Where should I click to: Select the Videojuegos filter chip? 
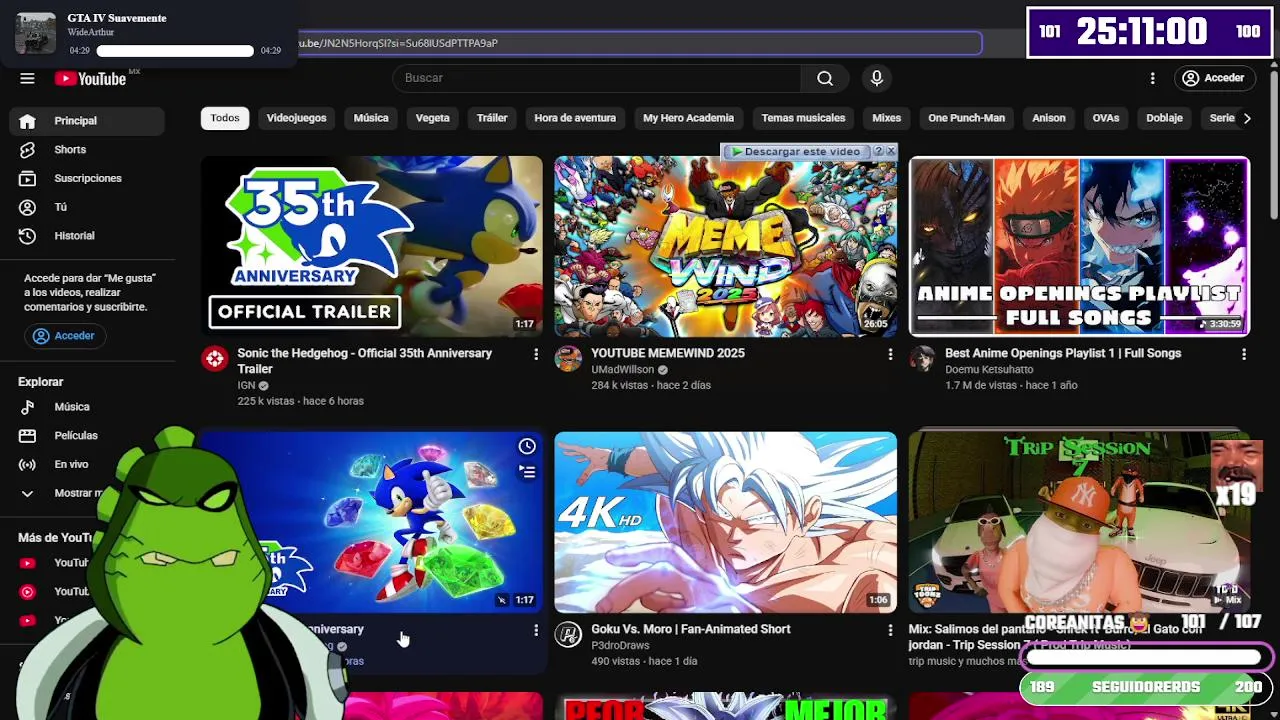pyautogui.click(x=296, y=118)
